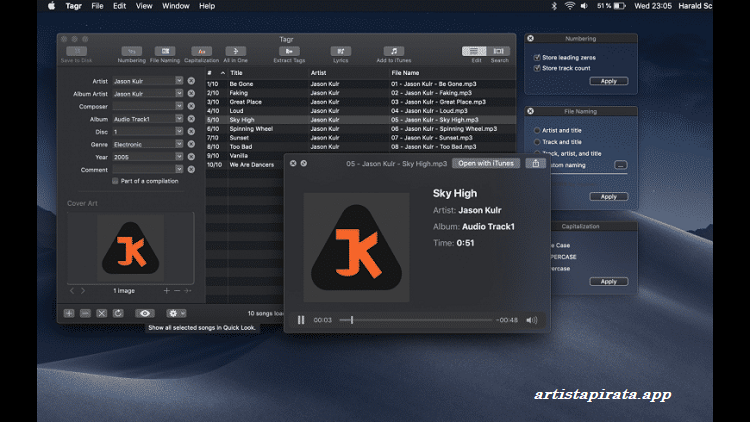Image resolution: width=750 pixels, height=422 pixels.
Task: Open the Lyrics tool
Action: [x=342, y=50]
